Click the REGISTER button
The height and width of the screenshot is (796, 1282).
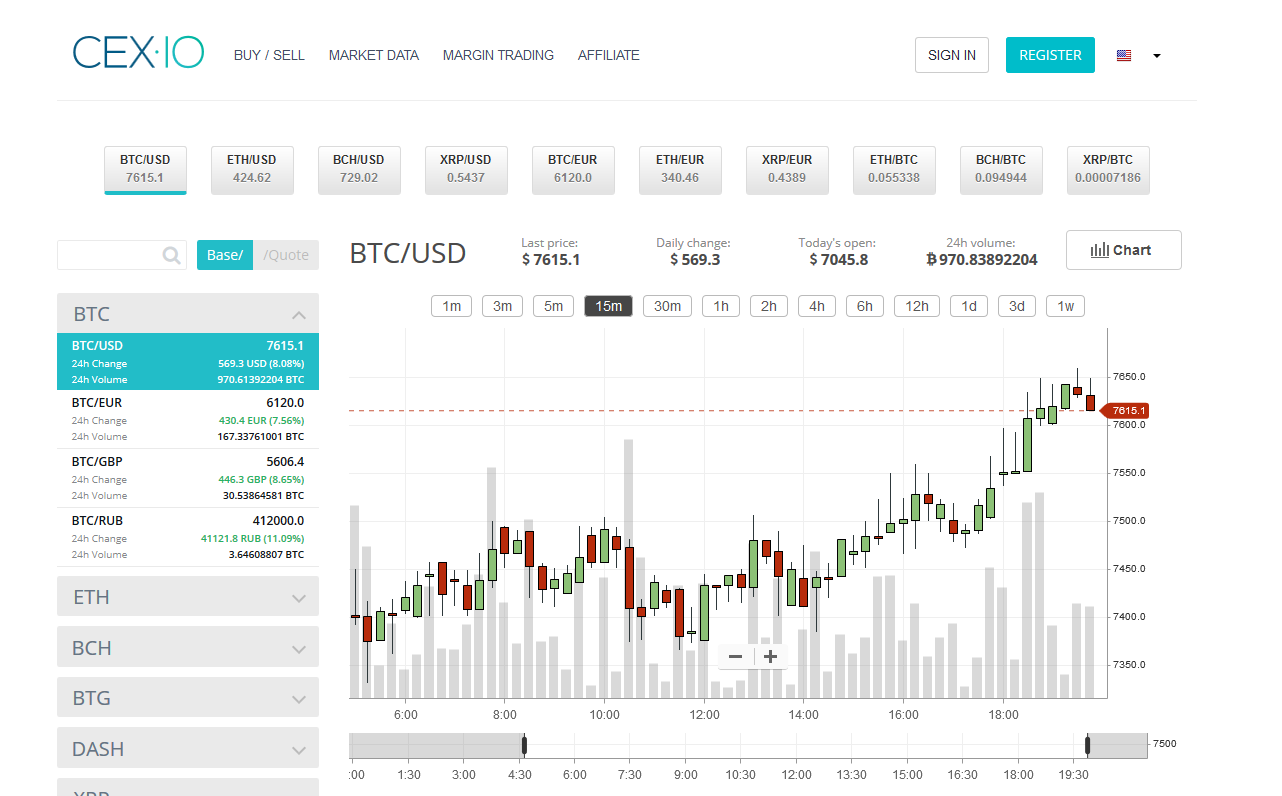[x=1050, y=55]
